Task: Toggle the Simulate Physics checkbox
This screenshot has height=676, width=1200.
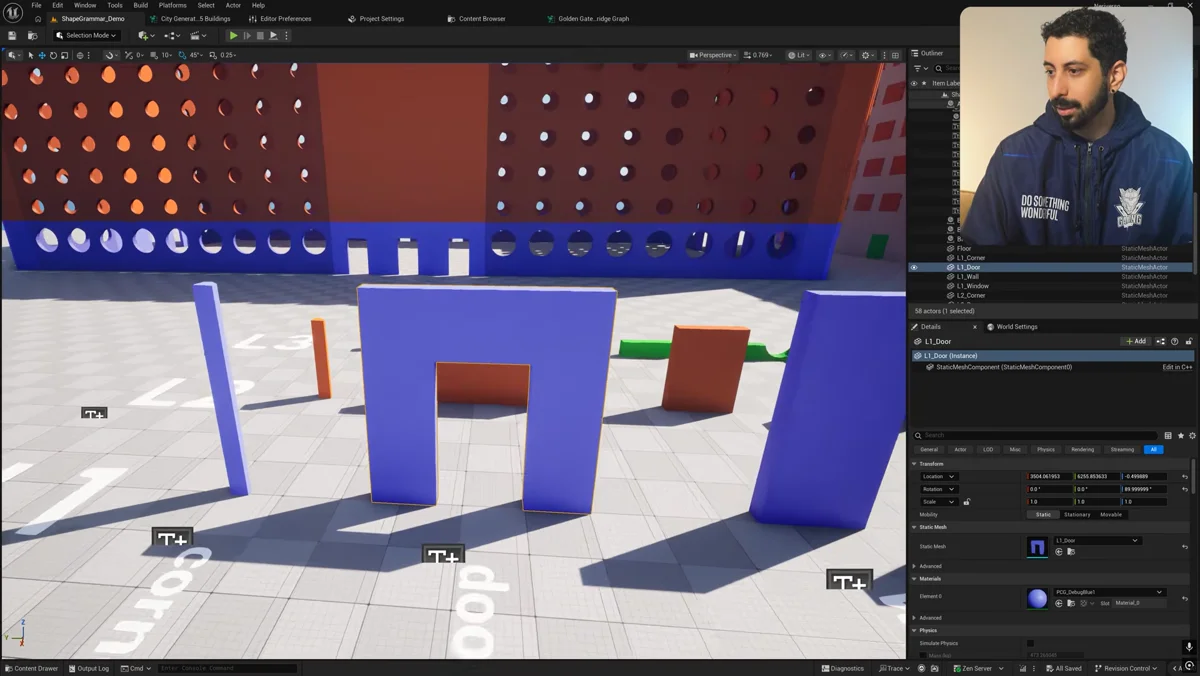Action: tap(1030, 643)
